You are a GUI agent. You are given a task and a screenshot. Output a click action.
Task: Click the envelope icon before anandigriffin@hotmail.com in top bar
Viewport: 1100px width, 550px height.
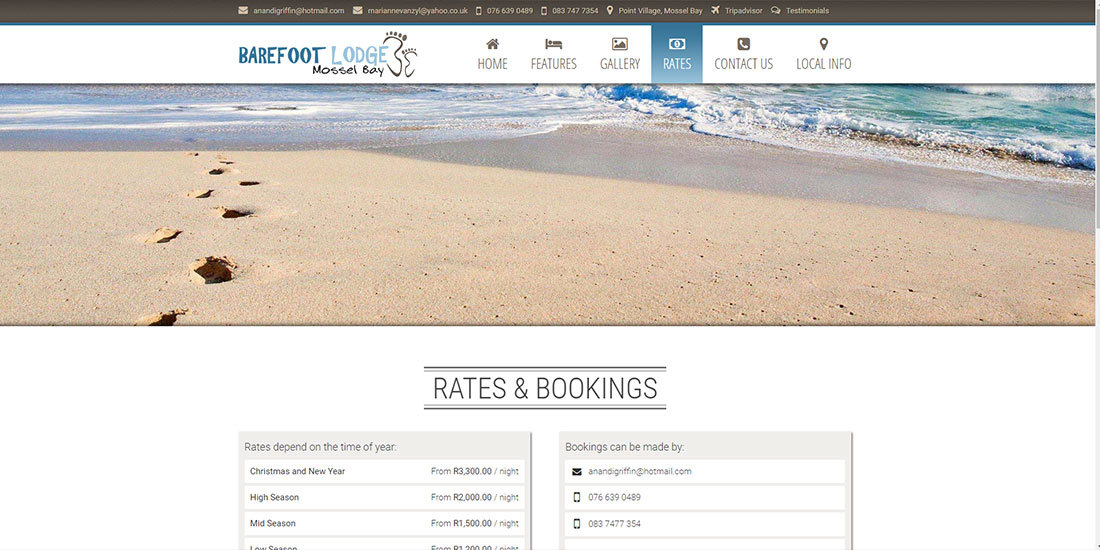click(243, 11)
